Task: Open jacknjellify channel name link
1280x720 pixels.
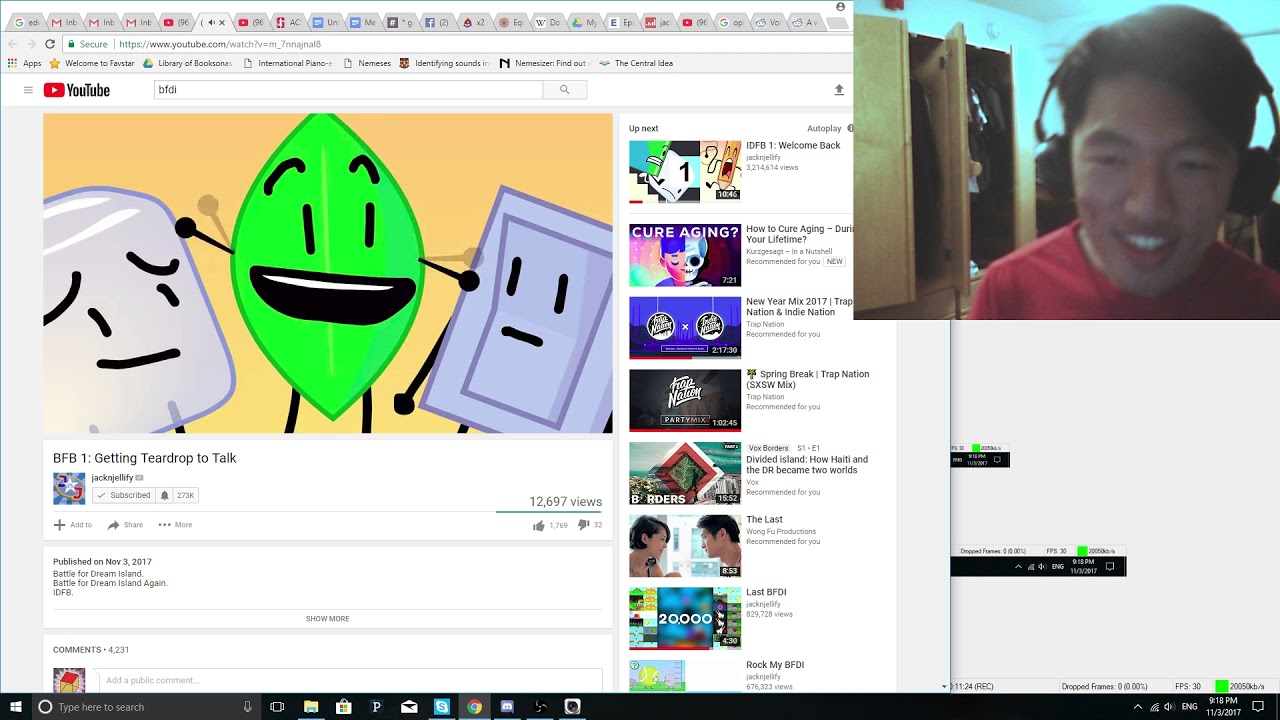Action: coord(112,478)
